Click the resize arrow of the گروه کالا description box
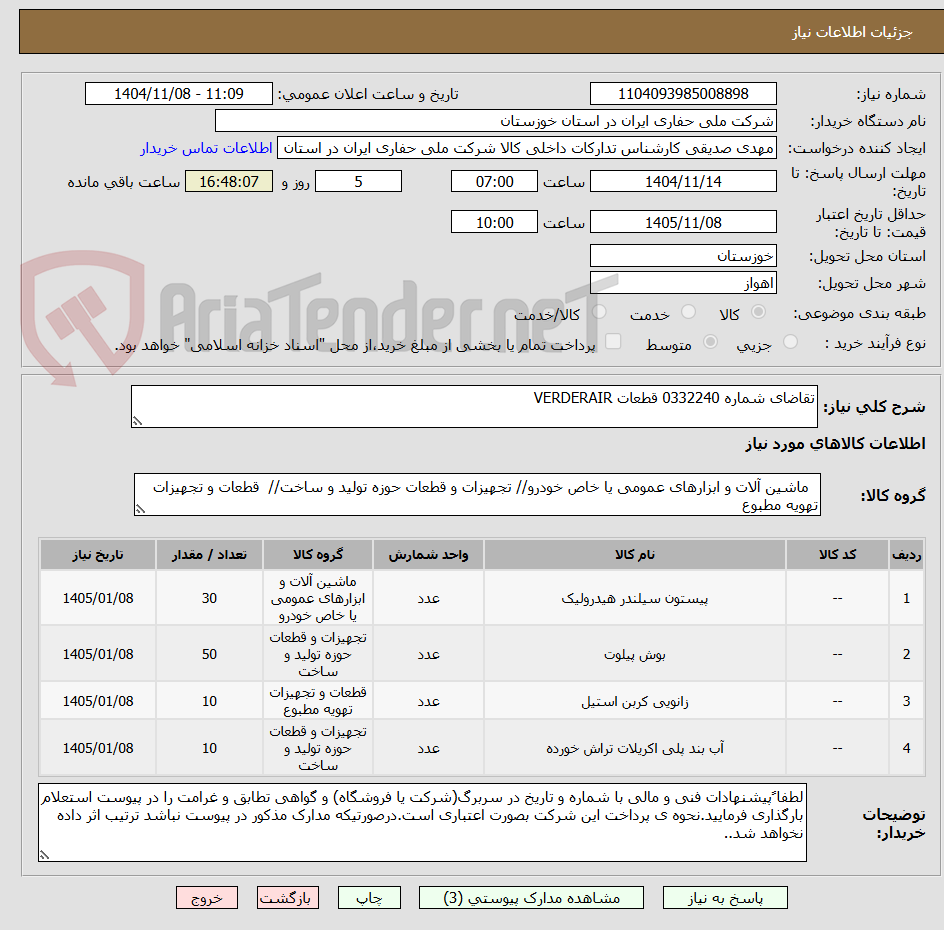 [142, 507]
